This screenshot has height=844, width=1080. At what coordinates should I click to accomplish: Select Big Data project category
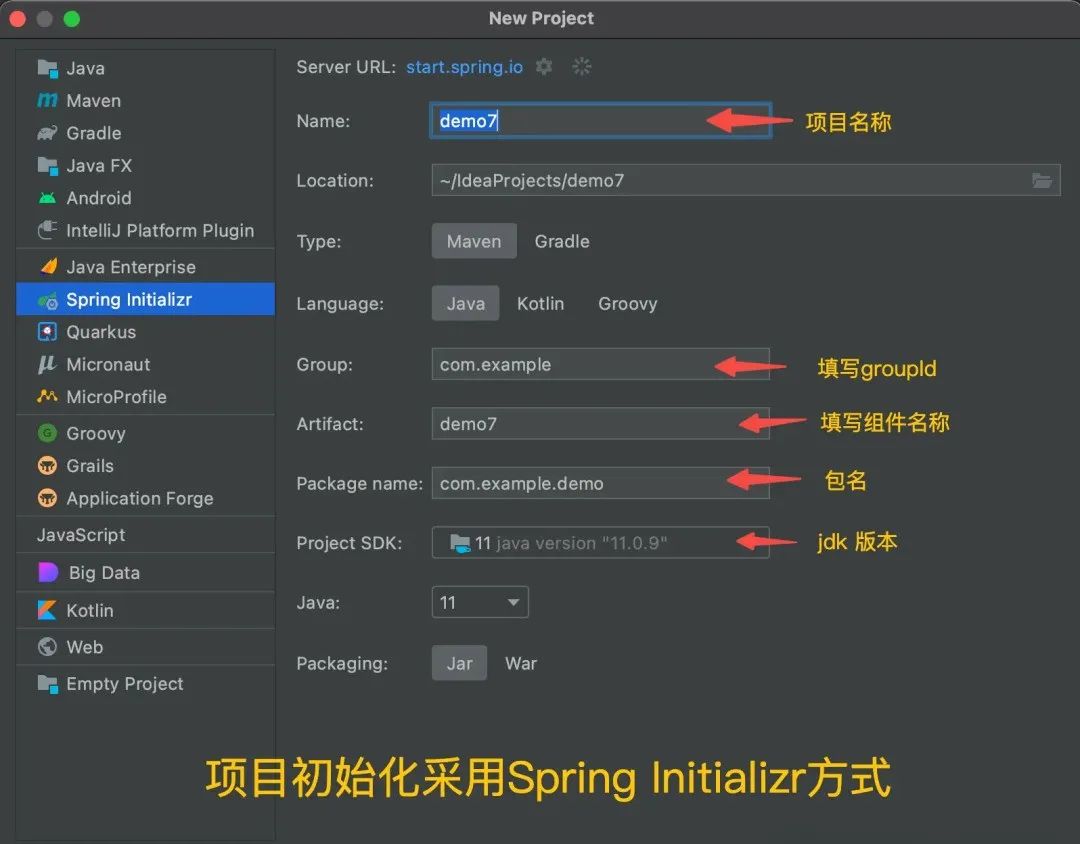point(145,573)
